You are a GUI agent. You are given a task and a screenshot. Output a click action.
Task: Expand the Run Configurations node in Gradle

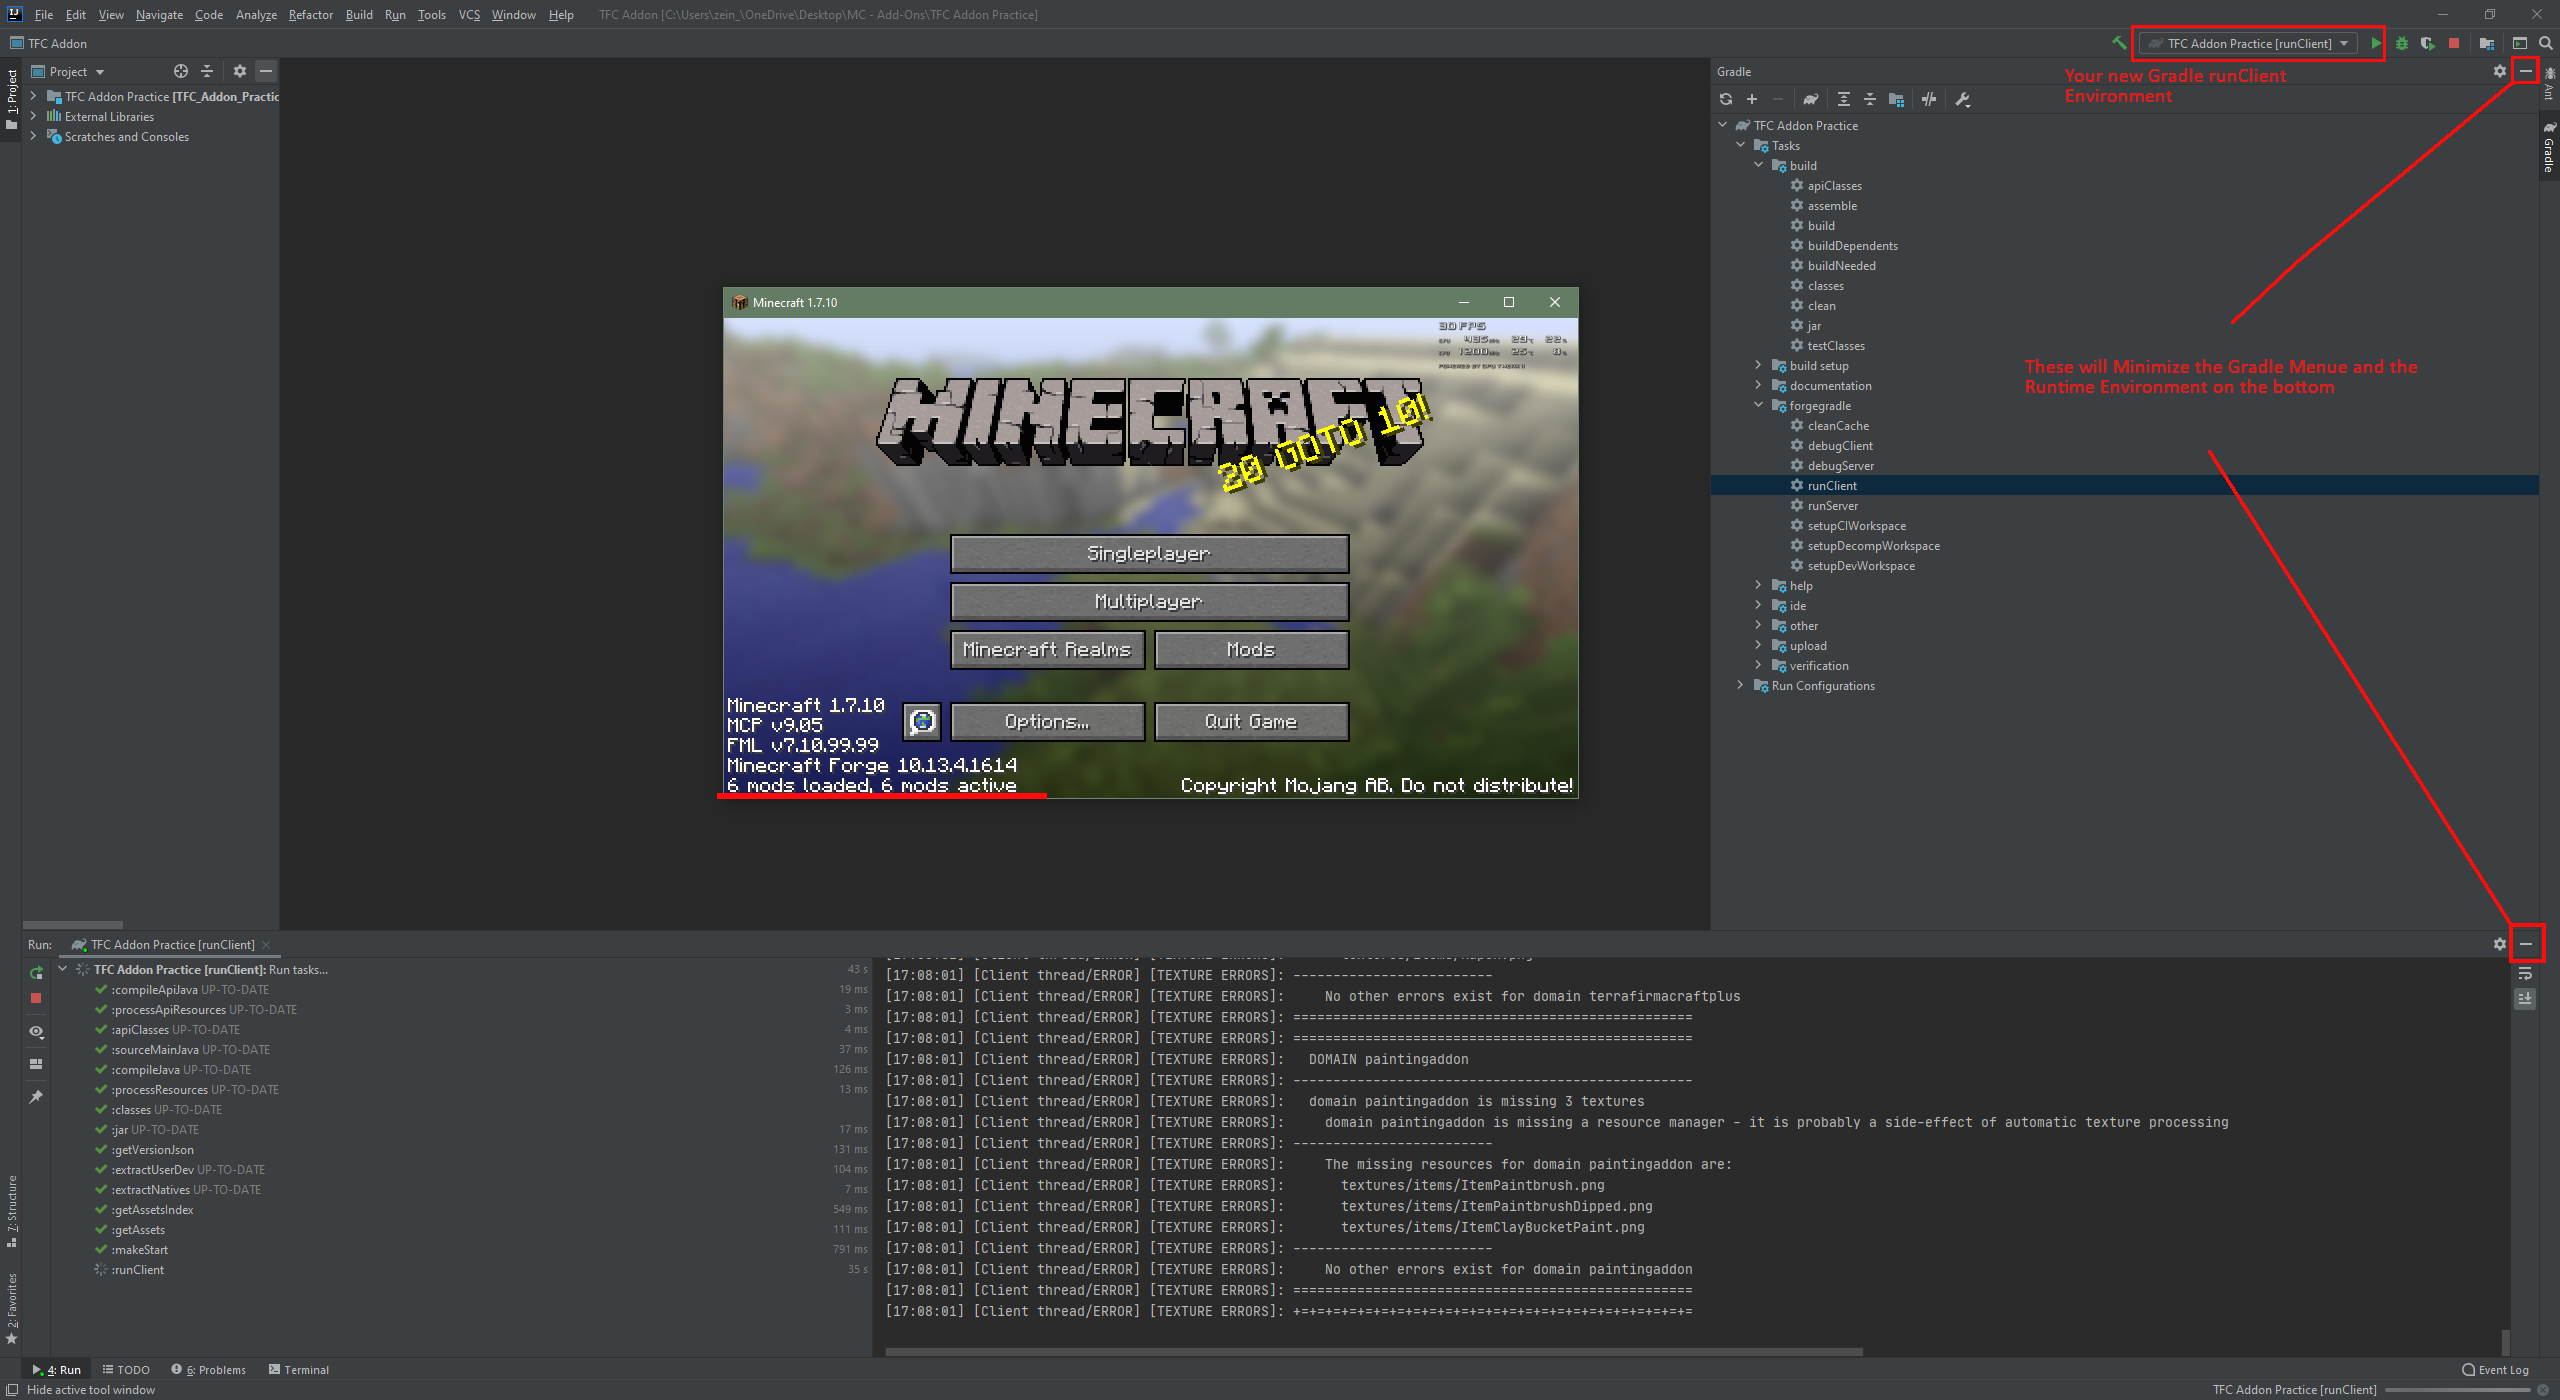1741,685
